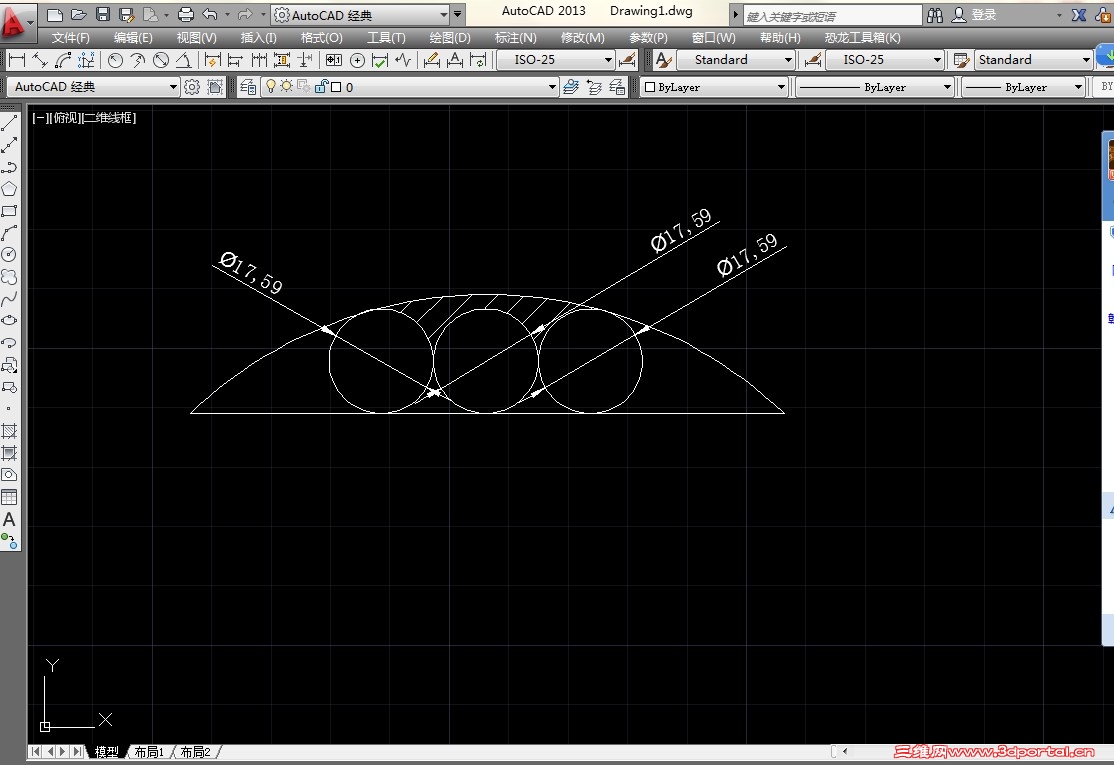Select the Polygon draw tool
The height and width of the screenshot is (765, 1114).
point(9,189)
